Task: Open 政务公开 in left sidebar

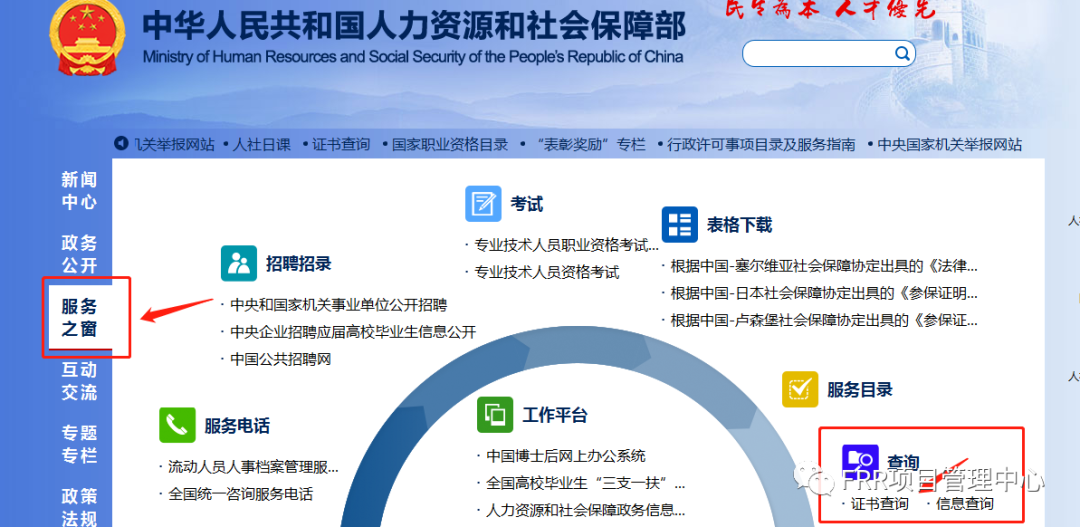Action: click(79, 253)
